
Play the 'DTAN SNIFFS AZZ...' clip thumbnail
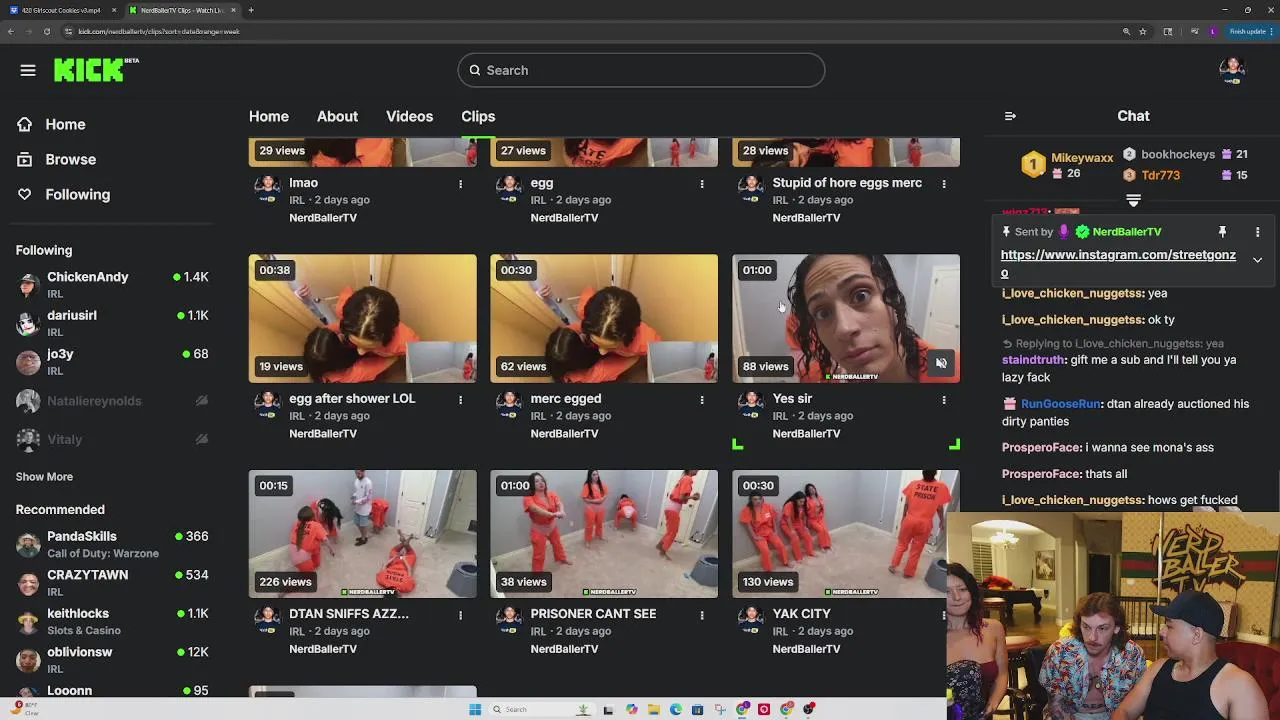(x=363, y=534)
